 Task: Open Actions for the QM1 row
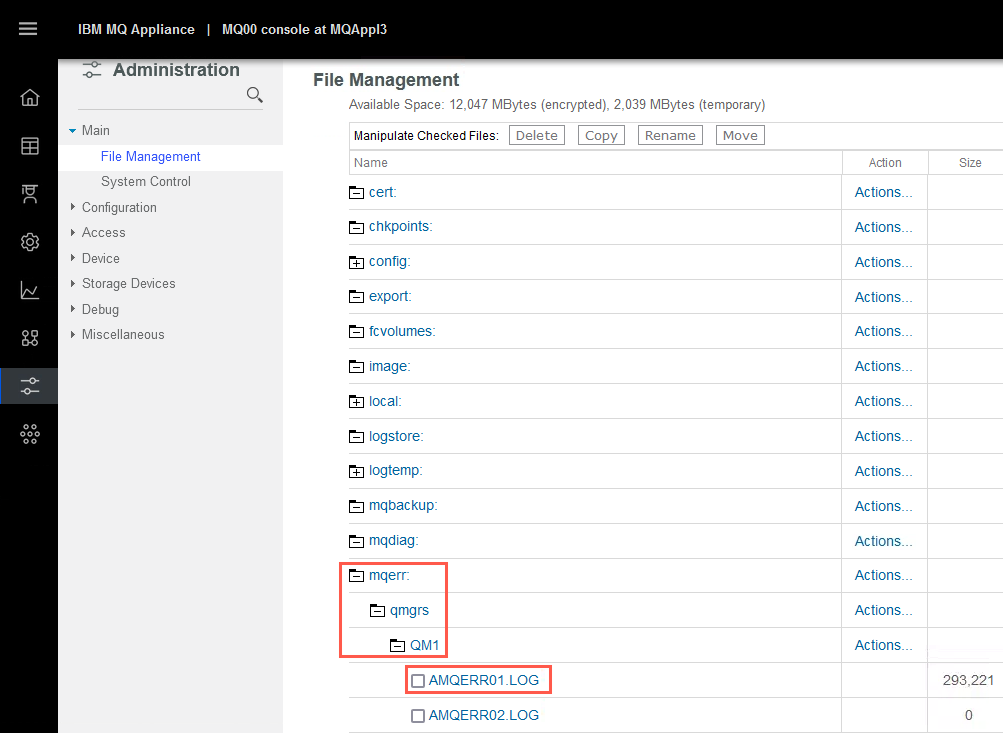883,645
